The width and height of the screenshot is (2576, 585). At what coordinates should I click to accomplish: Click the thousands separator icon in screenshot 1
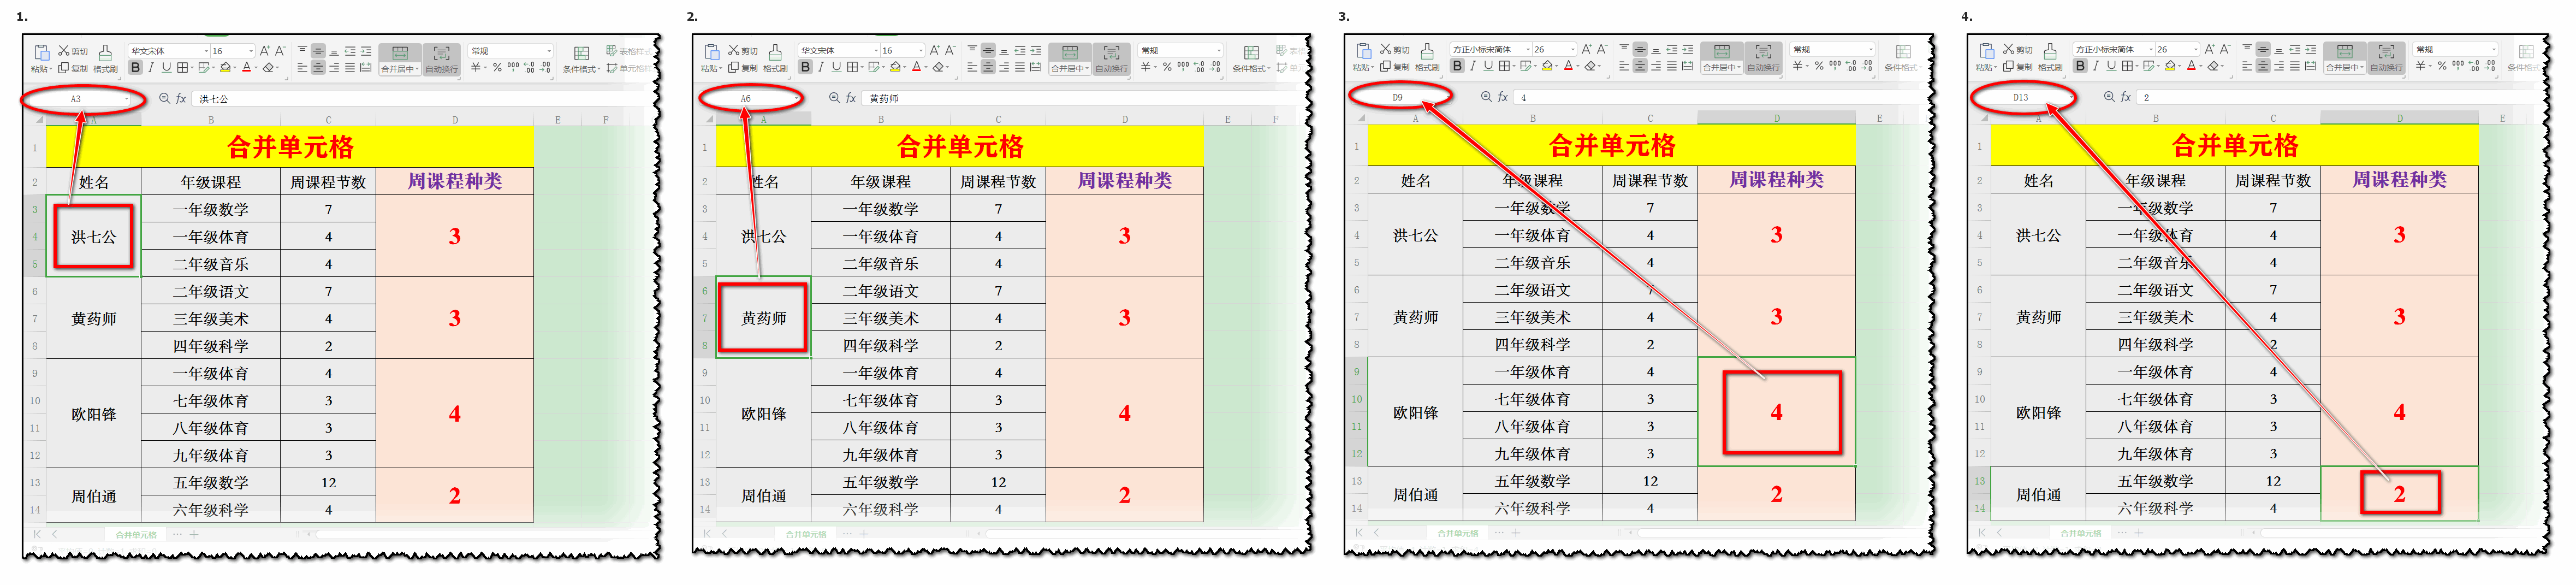(513, 67)
